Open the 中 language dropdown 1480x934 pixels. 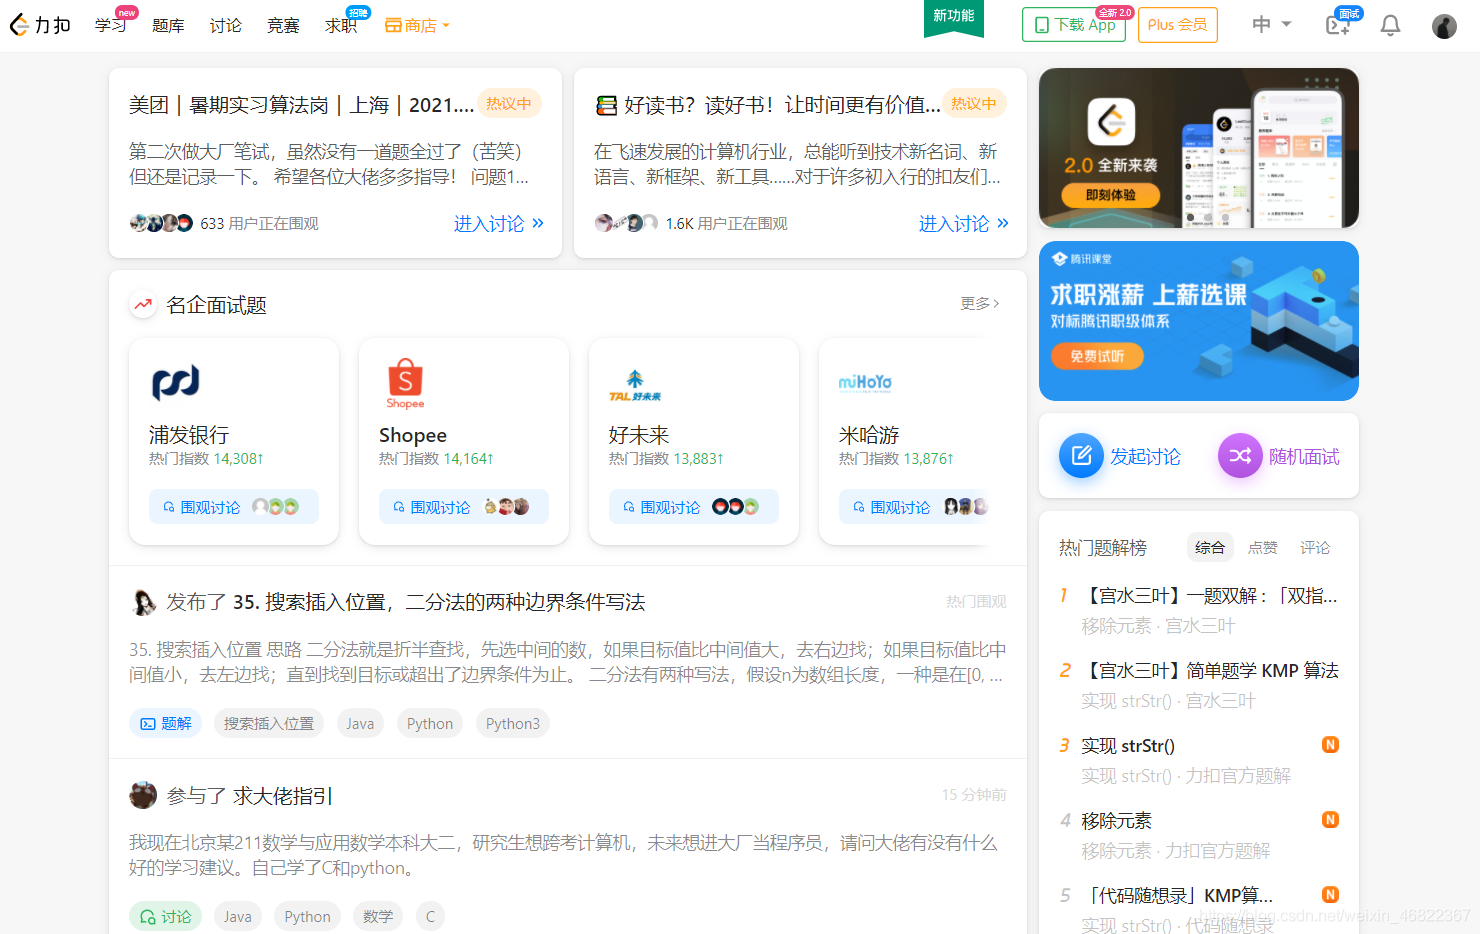1272,24
